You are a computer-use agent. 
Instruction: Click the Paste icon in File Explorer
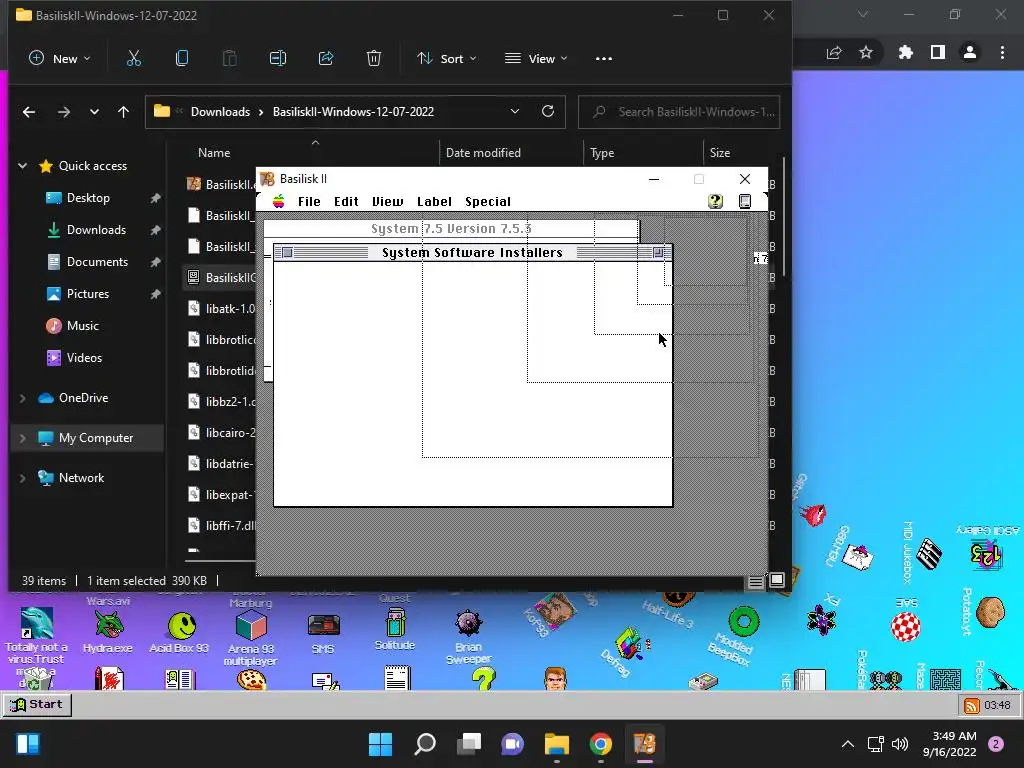pyautogui.click(x=230, y=58)
